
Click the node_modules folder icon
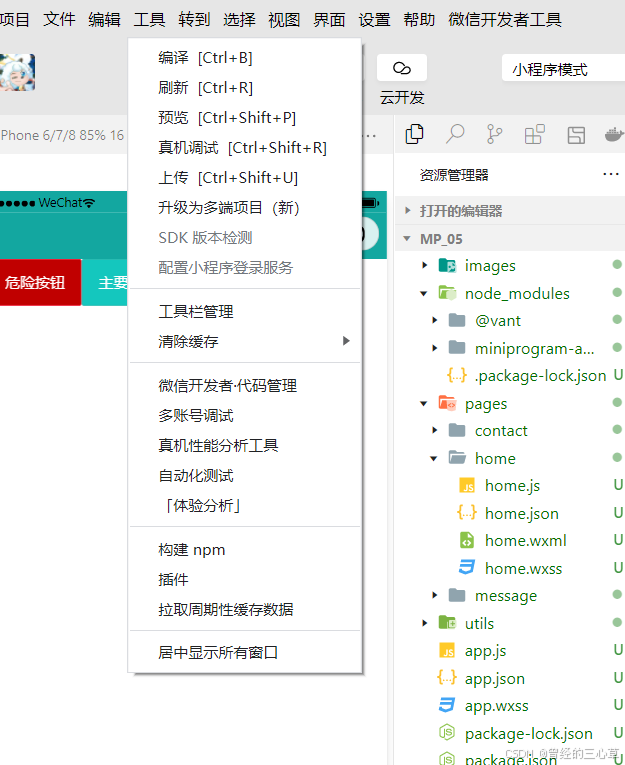pyautogui.click(x=447, y=293)
